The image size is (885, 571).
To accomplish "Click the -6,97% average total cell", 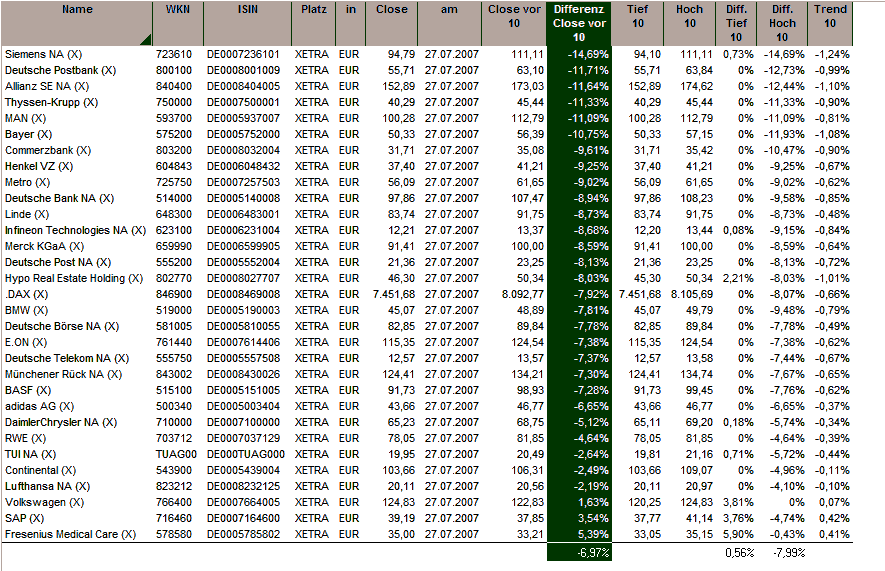I will tap(593, 553).
